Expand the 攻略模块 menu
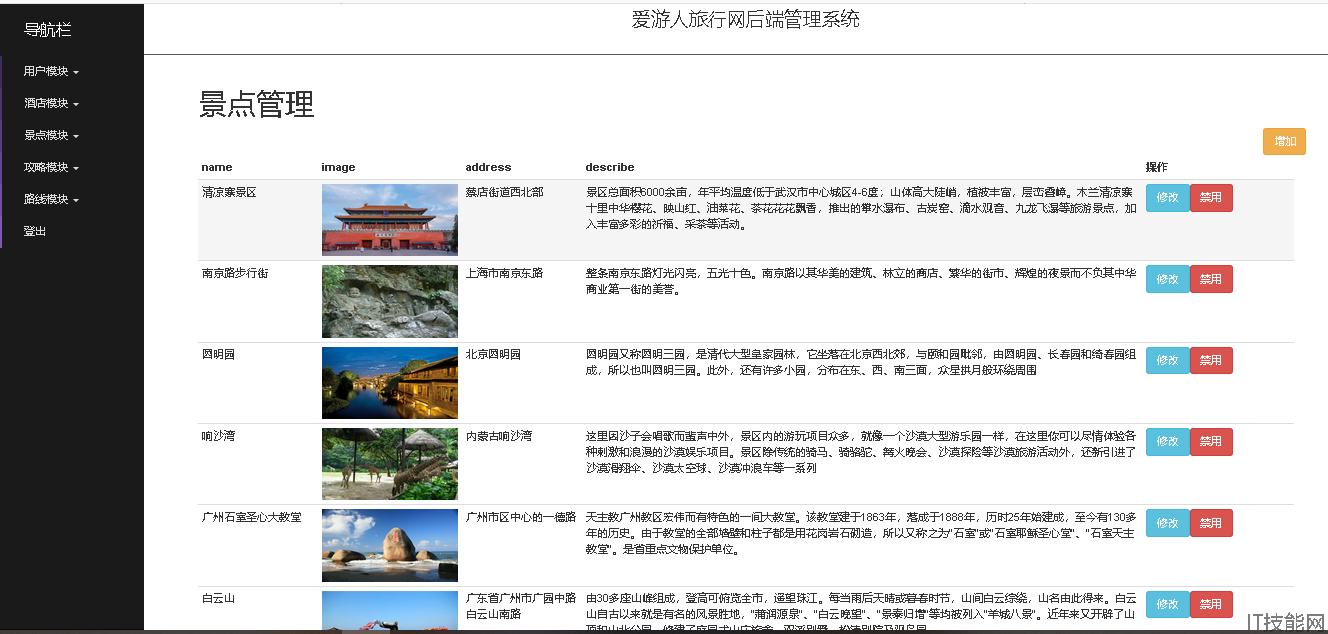The width and height of the screenshot is (1328, 634). click(x=51, y=168)
